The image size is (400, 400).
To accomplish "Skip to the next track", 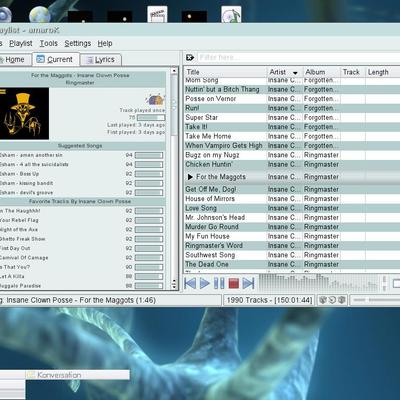I will pyautogui.click(x=248, y=283).
